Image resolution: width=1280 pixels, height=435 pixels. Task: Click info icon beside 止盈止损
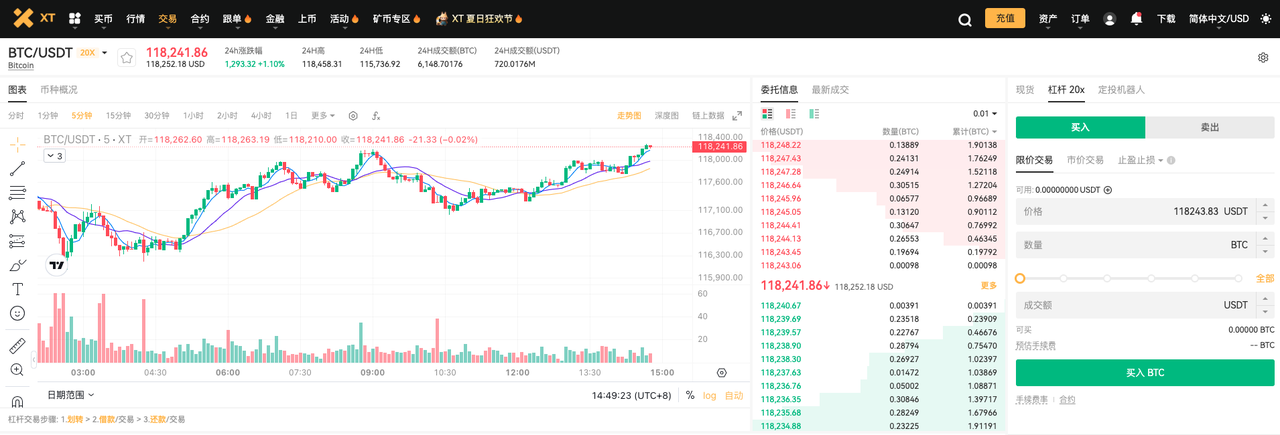click(1171, 160)
